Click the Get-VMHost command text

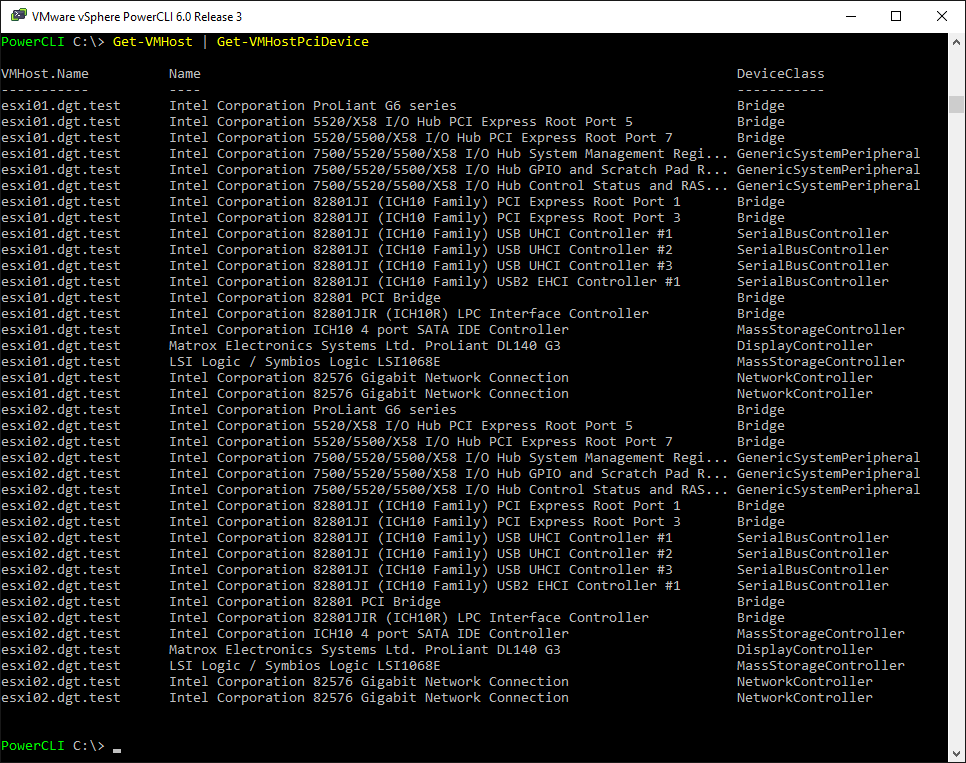click(x=152, y=42)
